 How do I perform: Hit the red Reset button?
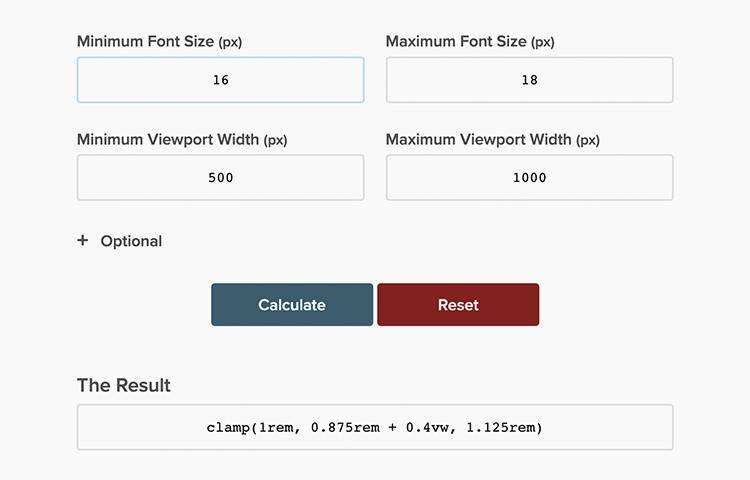coord(458,305)
